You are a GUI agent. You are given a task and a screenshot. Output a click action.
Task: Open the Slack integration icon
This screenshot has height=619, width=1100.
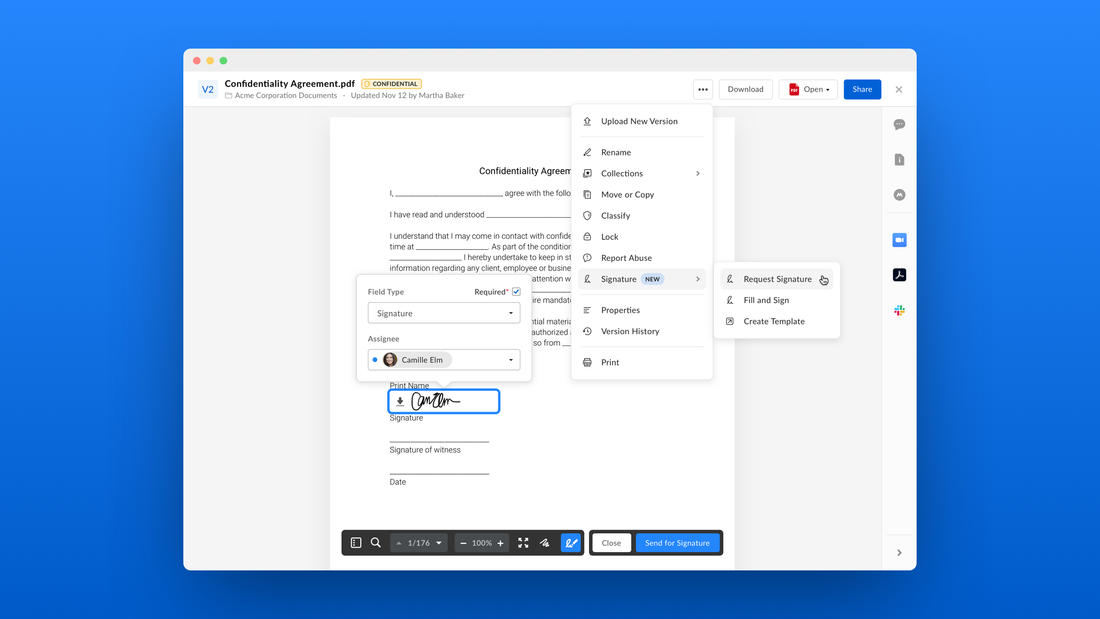899,310
